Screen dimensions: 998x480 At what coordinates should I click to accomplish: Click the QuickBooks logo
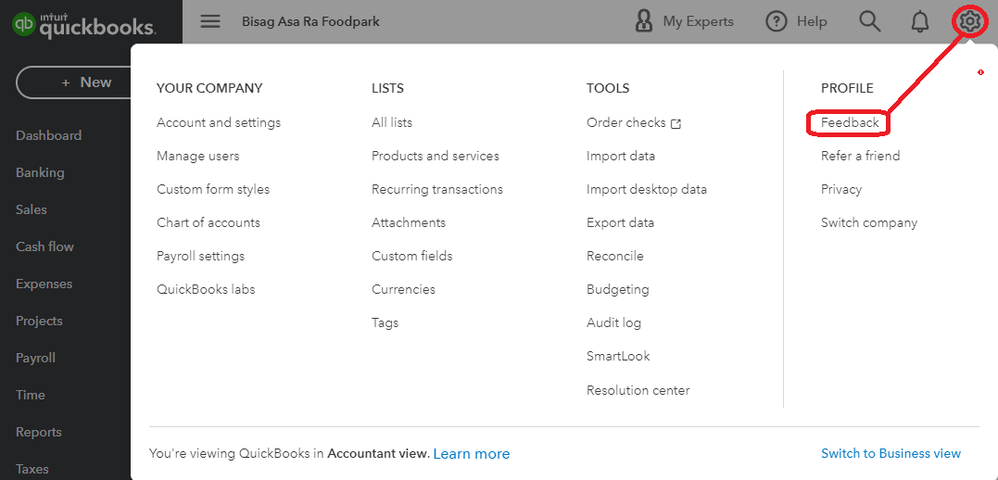pyautogui.click(x=84, y=25)
